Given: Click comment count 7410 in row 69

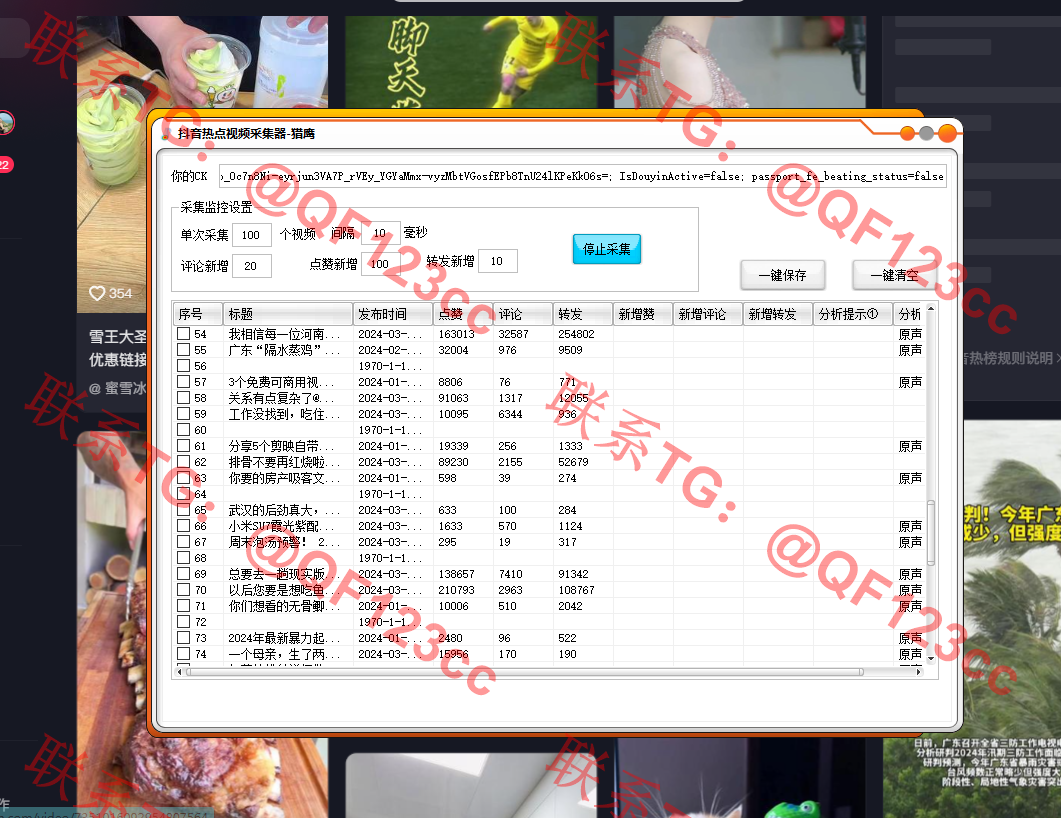Looking at the screenshot, I should 510,574.
